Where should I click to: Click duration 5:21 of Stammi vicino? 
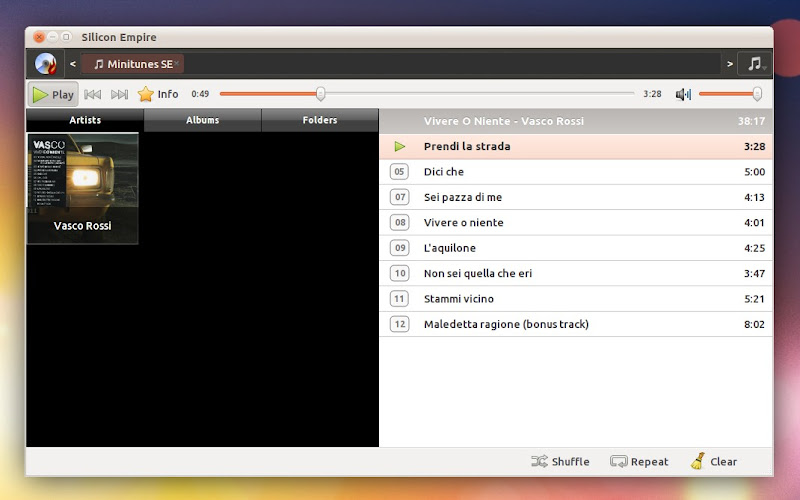click(x=754, y=299)
